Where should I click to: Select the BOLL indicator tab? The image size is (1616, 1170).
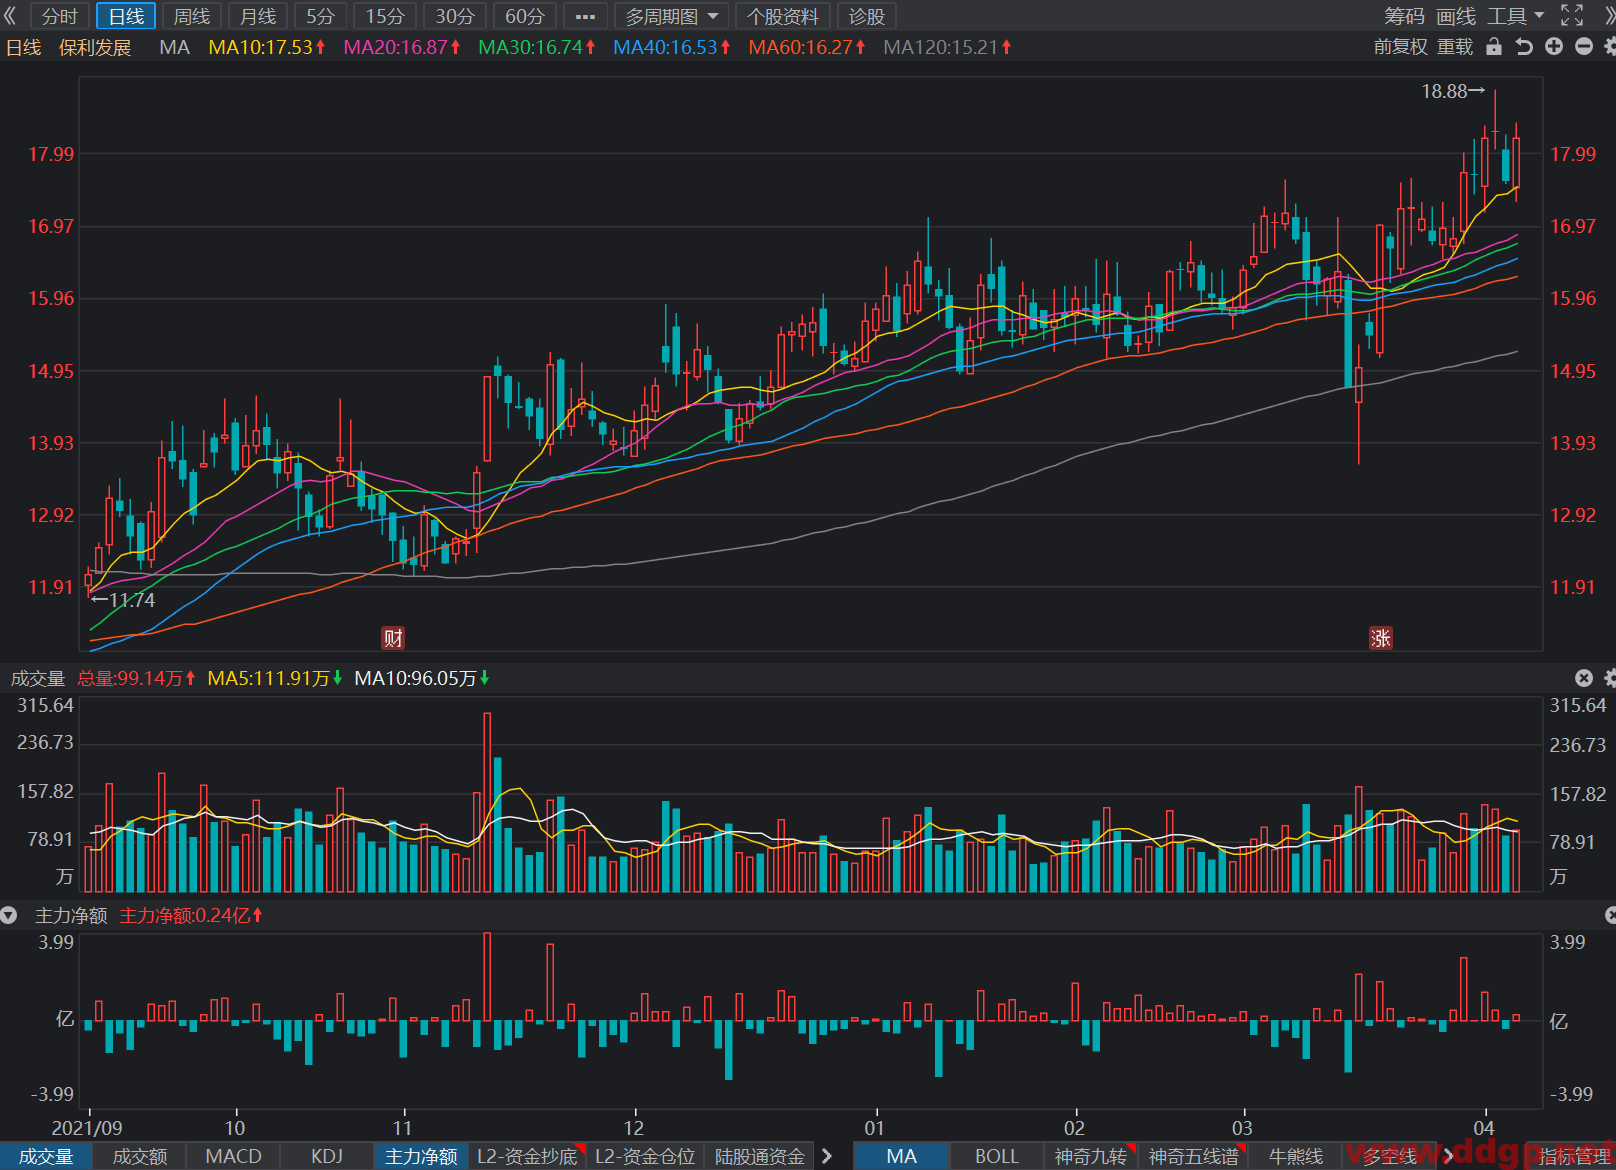point(996,1156)
